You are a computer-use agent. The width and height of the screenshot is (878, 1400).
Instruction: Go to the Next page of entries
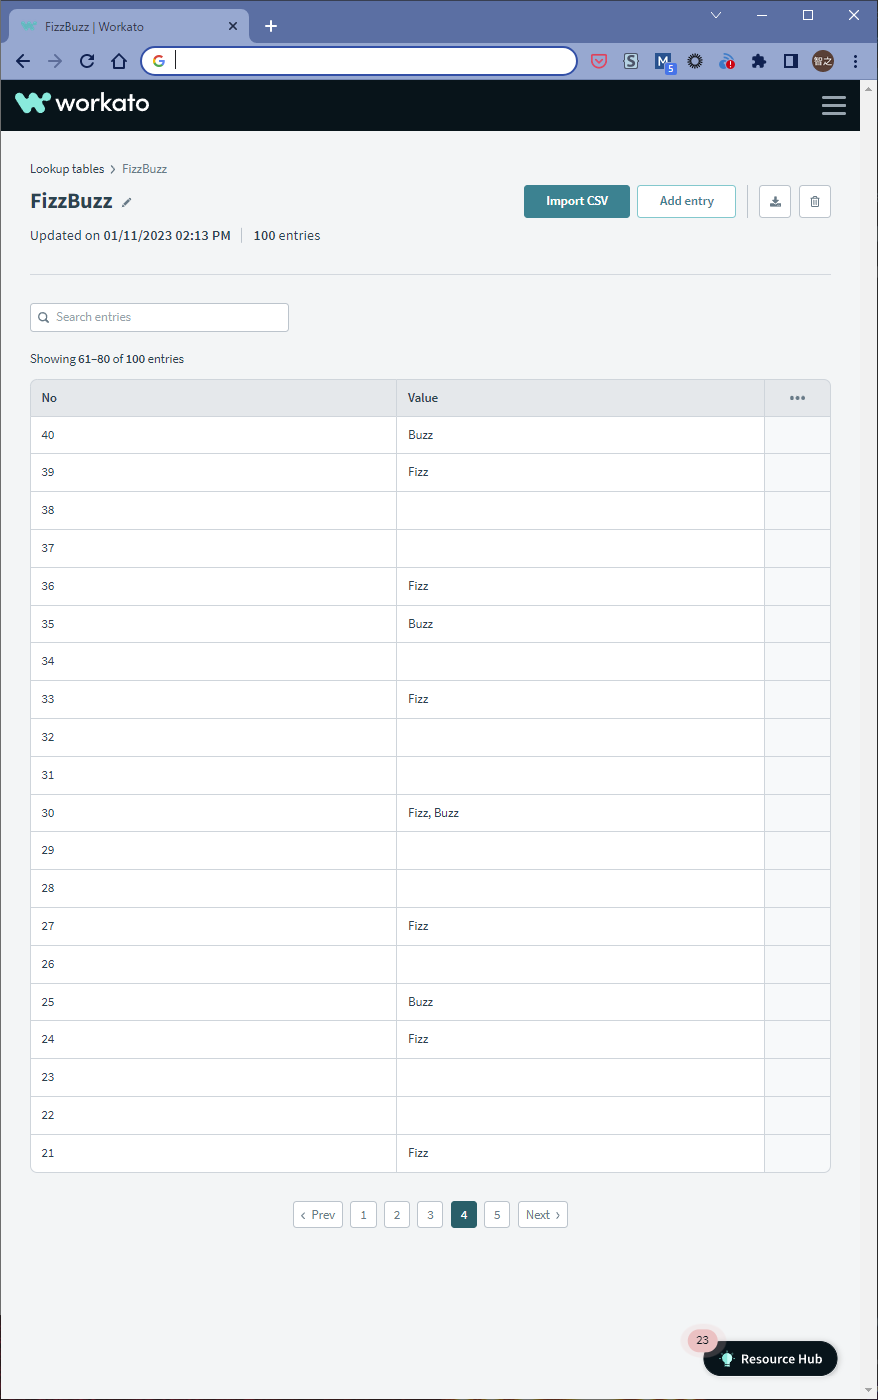(x=542, y=1215)
